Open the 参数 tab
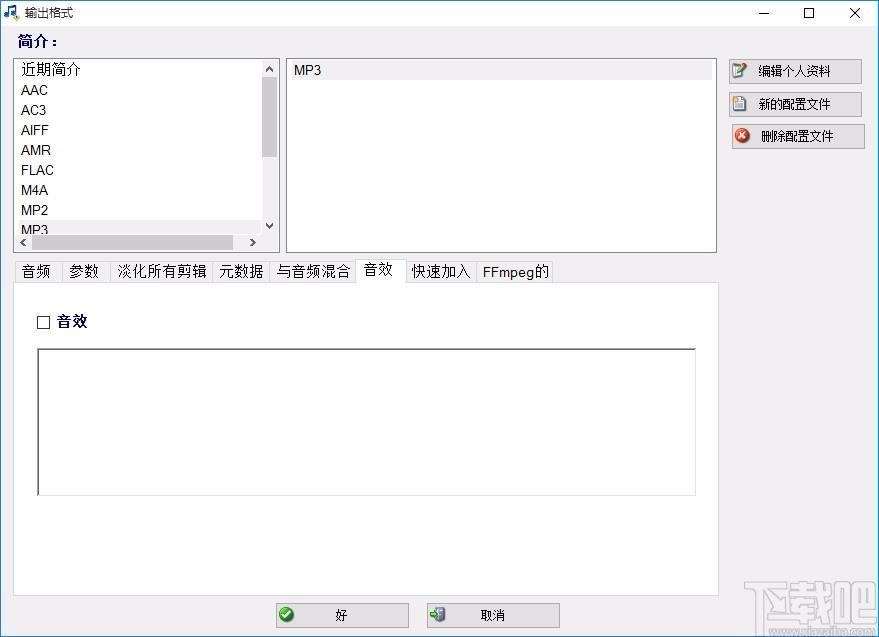 84,272
